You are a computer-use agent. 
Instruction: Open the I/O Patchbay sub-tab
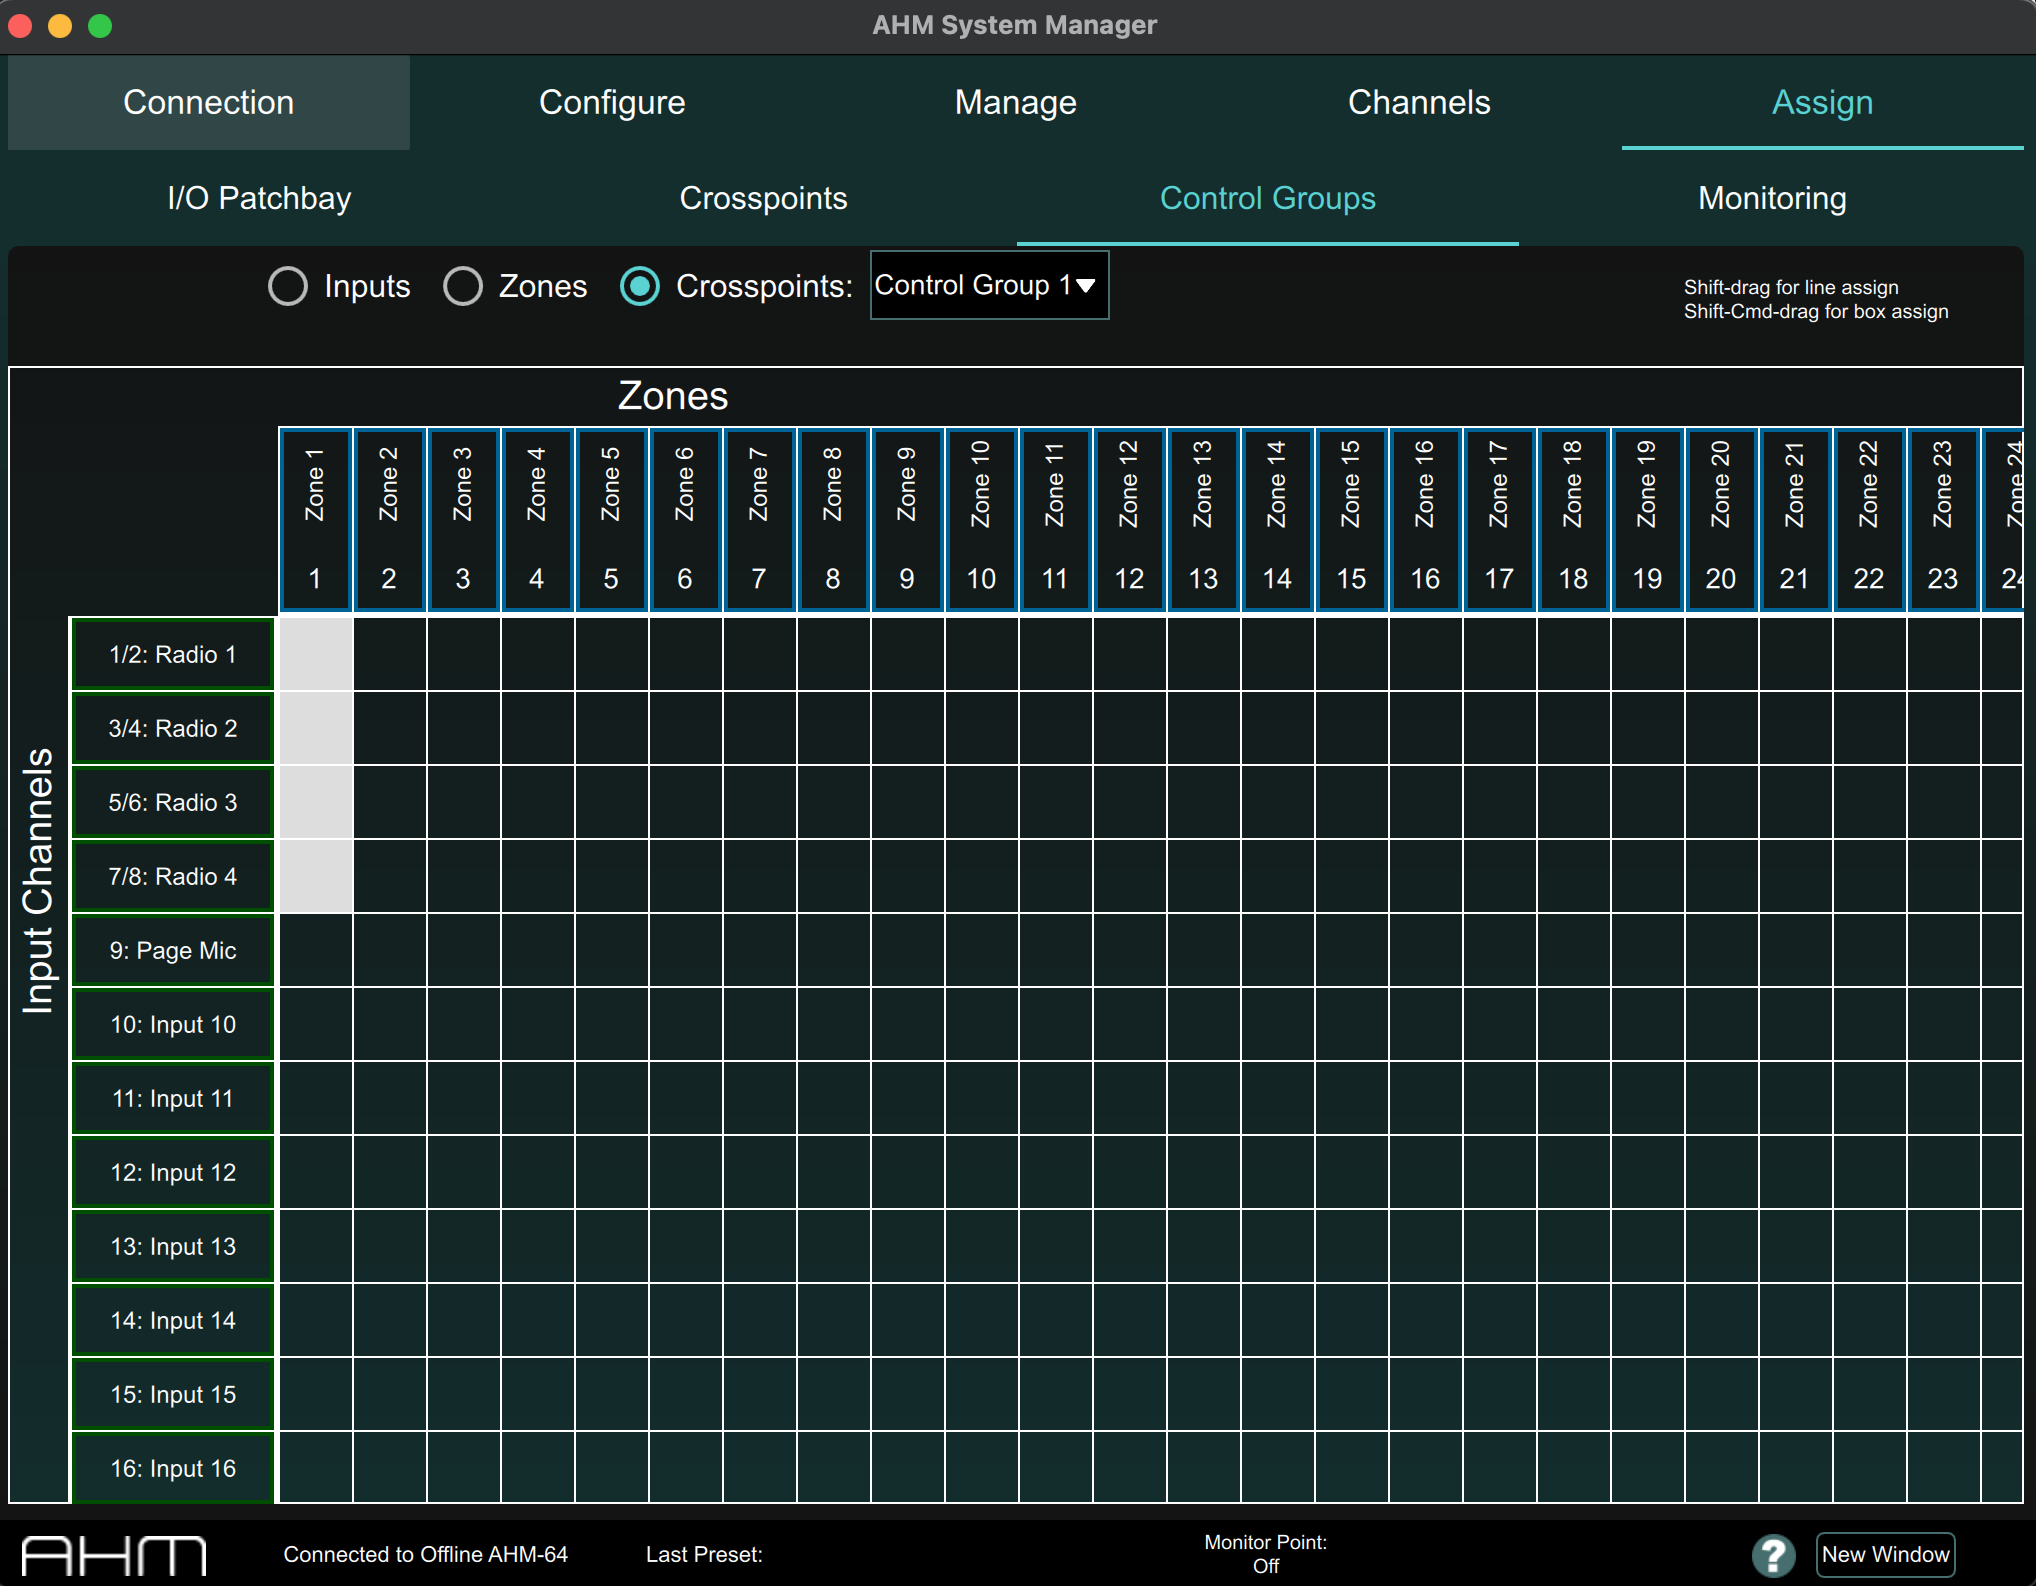point(260,198)
